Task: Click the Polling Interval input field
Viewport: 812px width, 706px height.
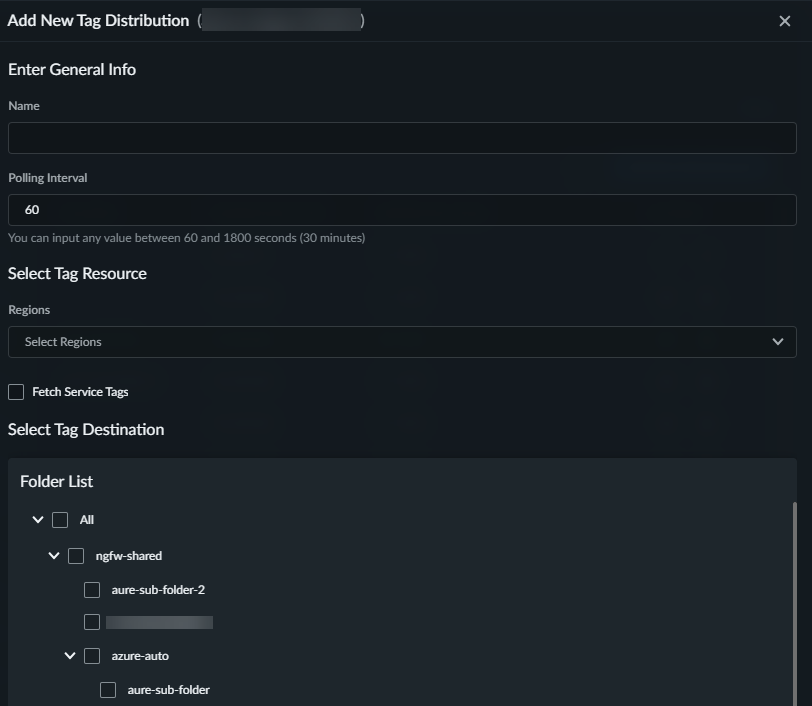Action: [402, 210]
